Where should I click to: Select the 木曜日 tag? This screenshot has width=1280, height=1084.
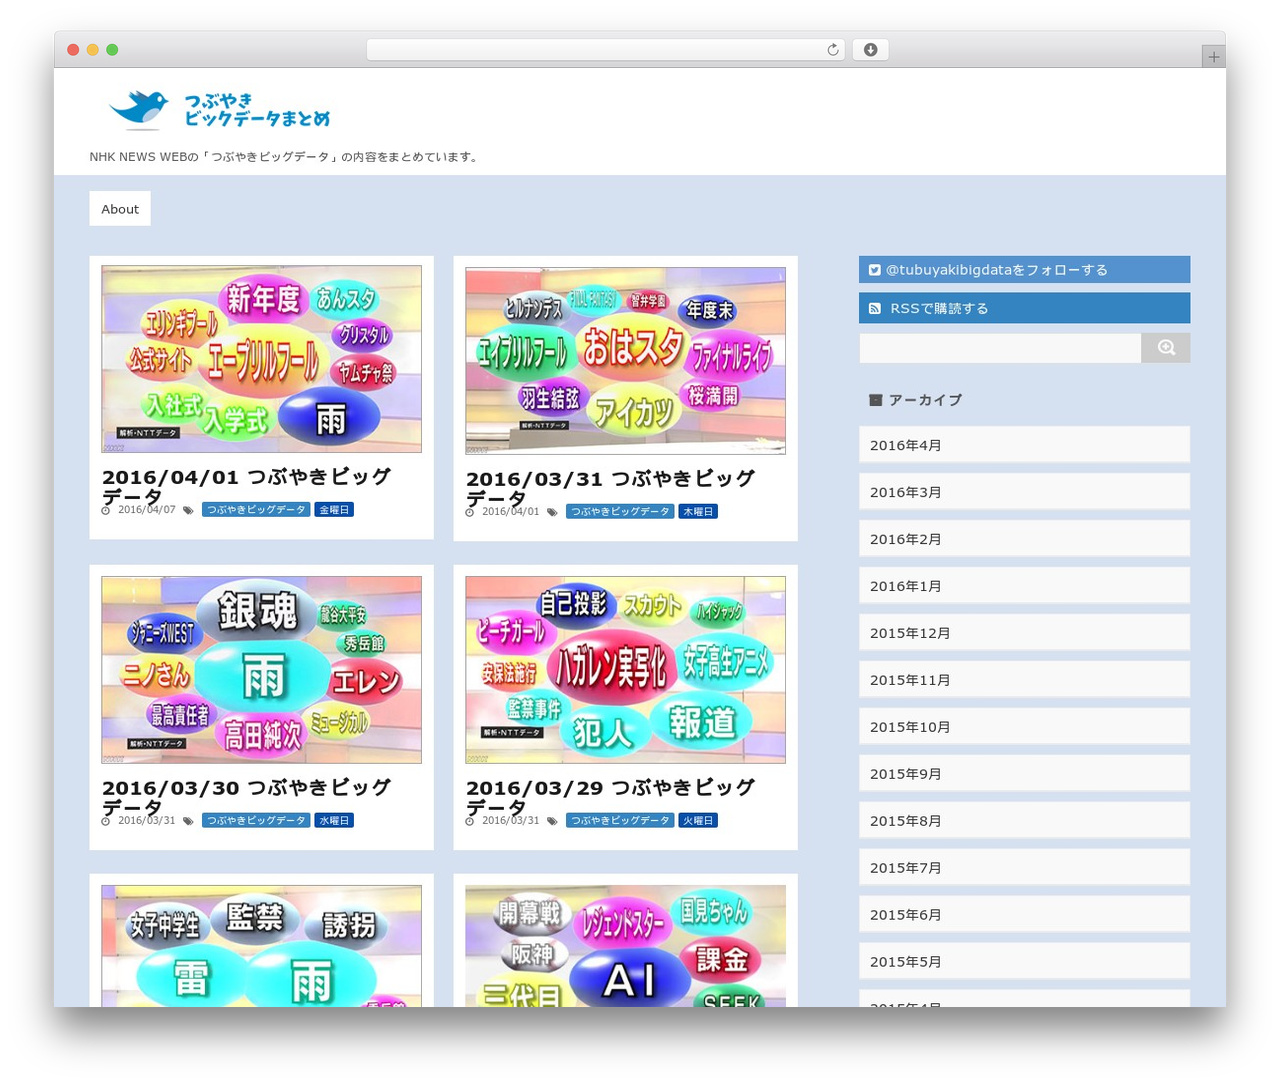pyautogui.click(x=698, y=512)
